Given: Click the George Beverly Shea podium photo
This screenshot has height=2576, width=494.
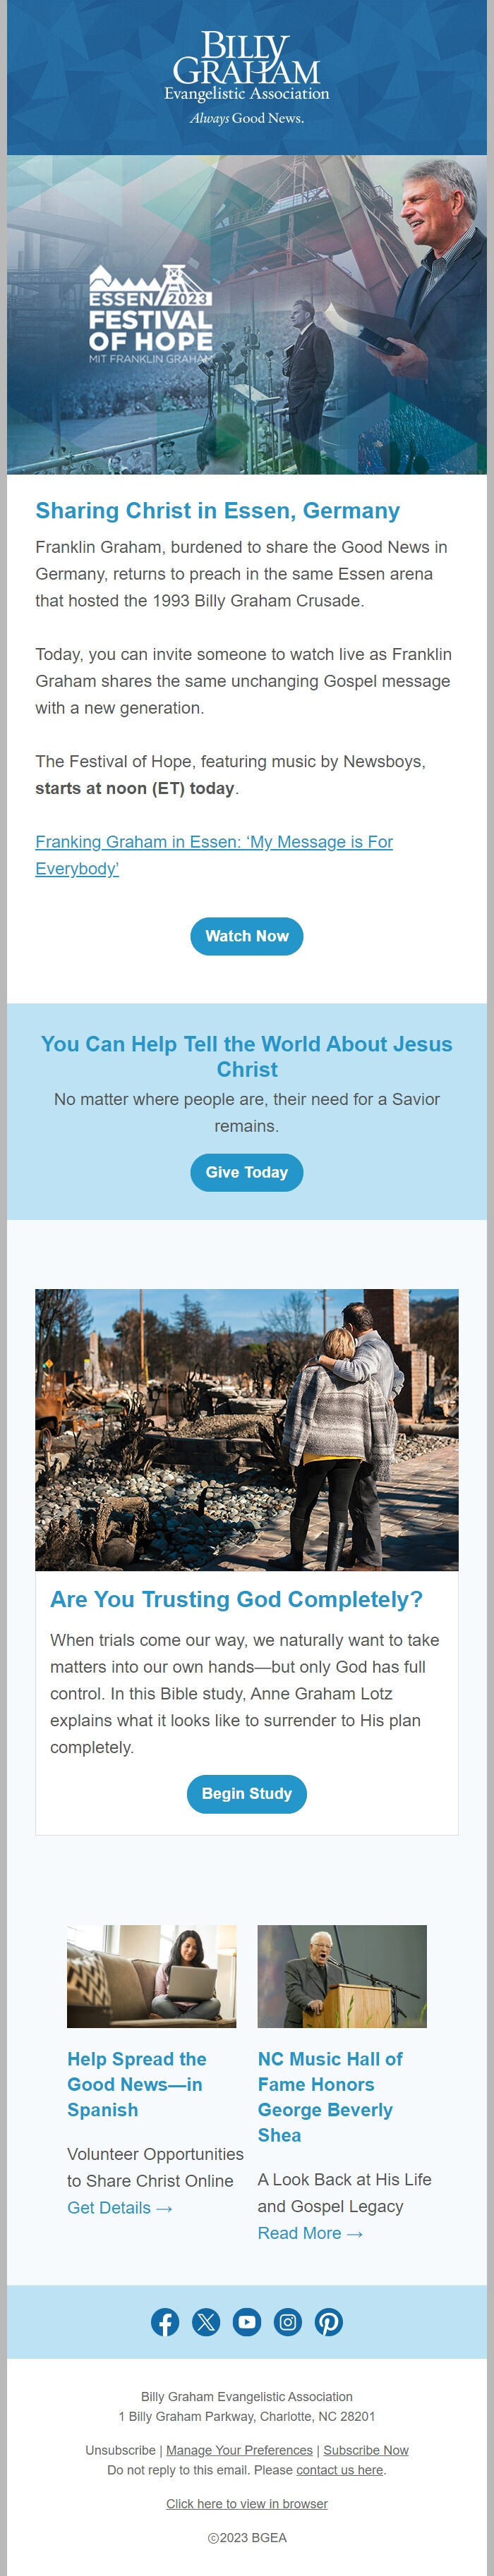Looking at the screenshot, I should pyautogui.click(x=342, y=1976).
